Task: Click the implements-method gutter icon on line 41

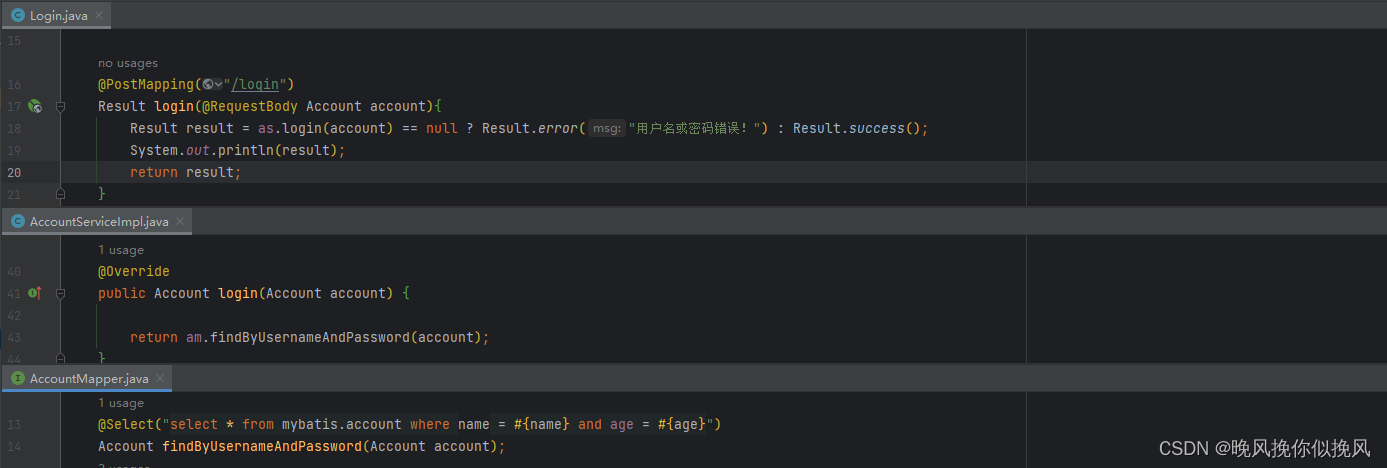Action: tap(34, 293)
